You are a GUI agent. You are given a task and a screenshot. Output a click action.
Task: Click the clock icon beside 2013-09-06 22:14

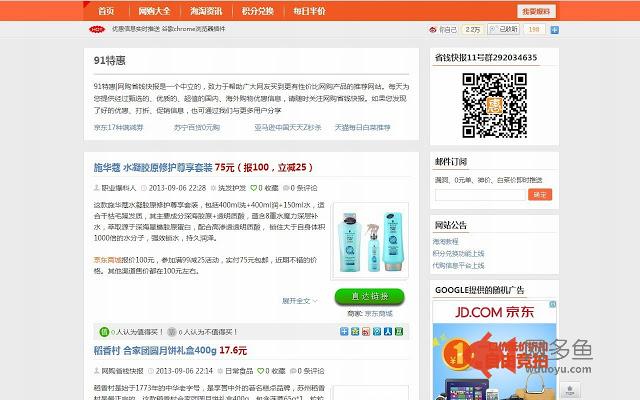(151, 371)
